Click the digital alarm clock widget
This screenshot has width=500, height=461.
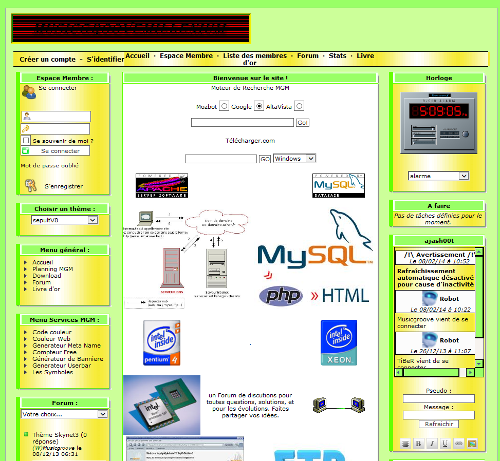tap(439, 123)
